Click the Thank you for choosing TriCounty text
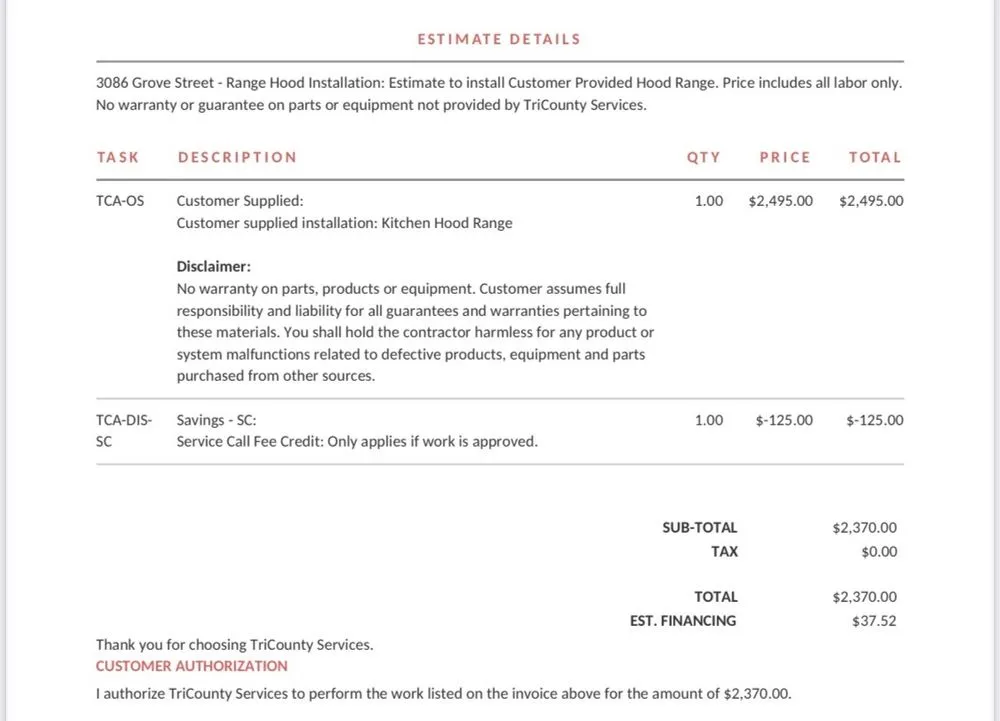The image size is (1000, 721). point(234,645)
